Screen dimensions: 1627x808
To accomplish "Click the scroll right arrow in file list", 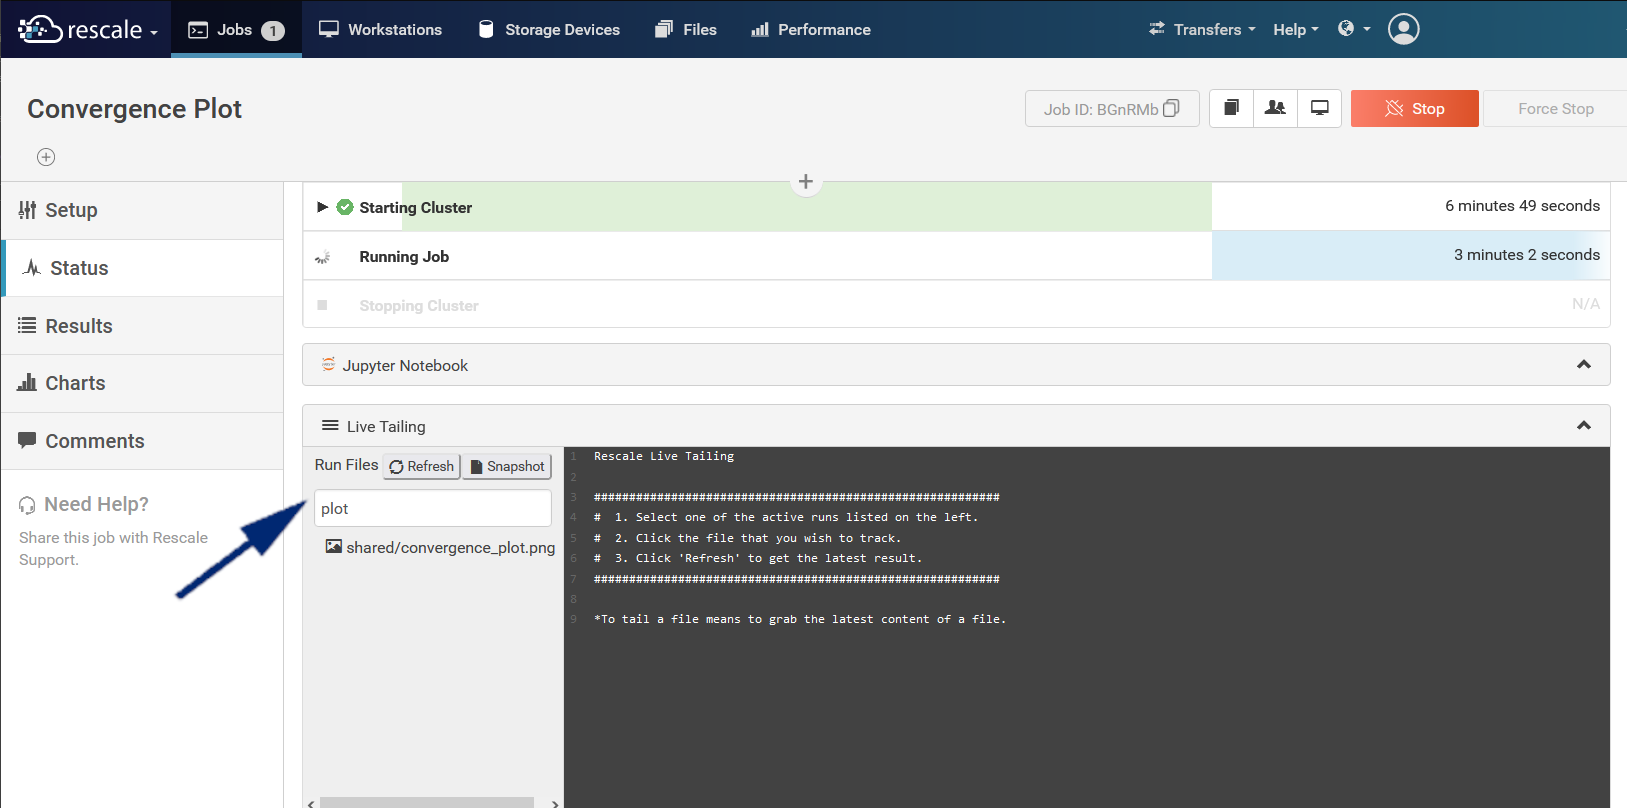I will pos(555,803).
